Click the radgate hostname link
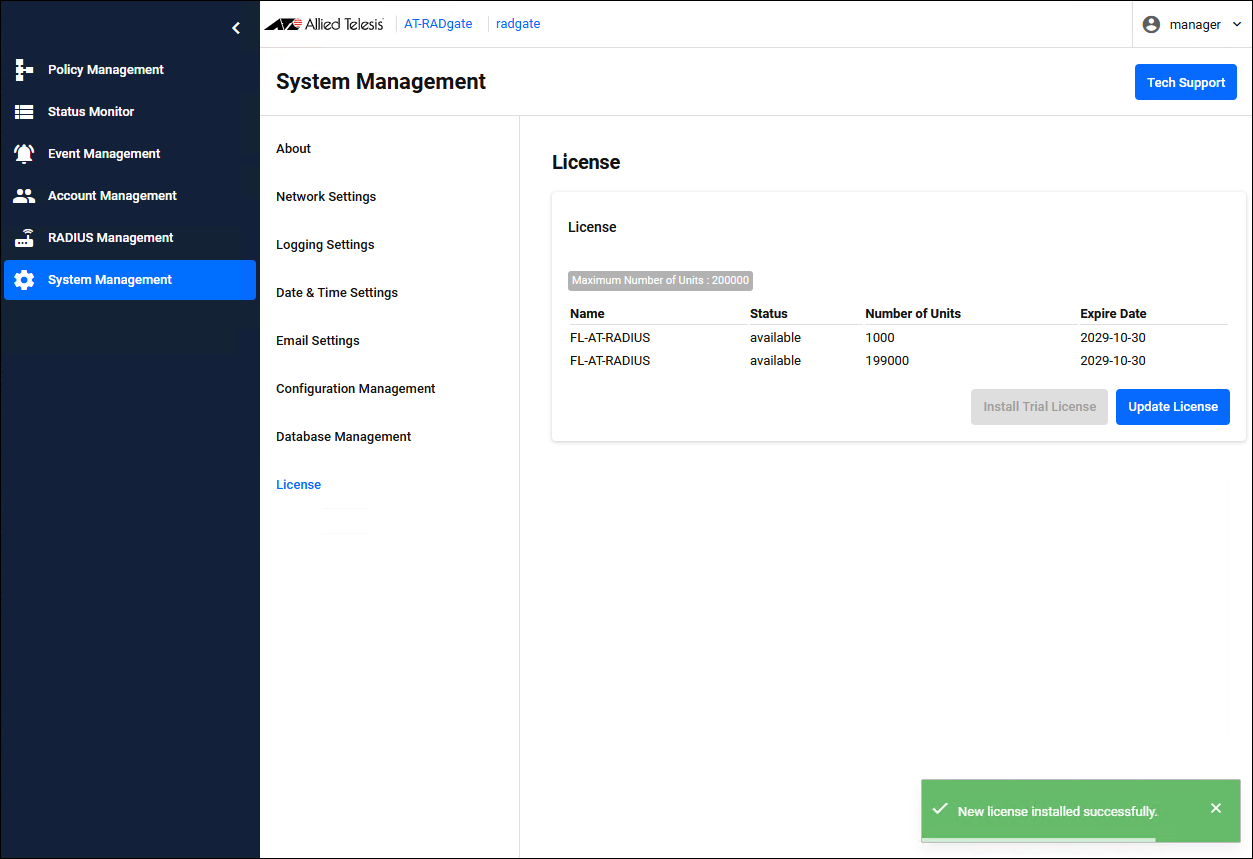The image size is (1253, 859). click(518, 24)
